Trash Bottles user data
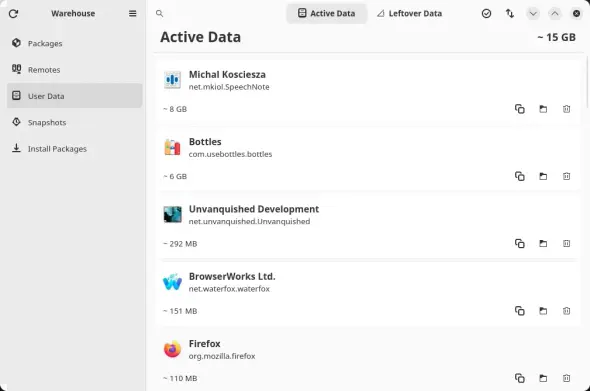Viewport: 590px width, 391px height. click(x=566, y=176)
